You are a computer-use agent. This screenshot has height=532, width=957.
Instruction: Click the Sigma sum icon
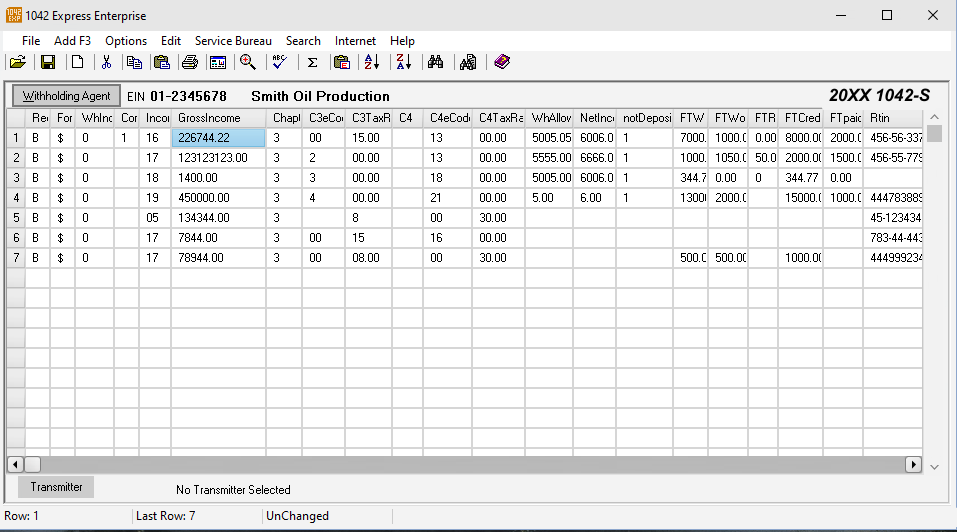pyautogui.click(x=312, y=62)
